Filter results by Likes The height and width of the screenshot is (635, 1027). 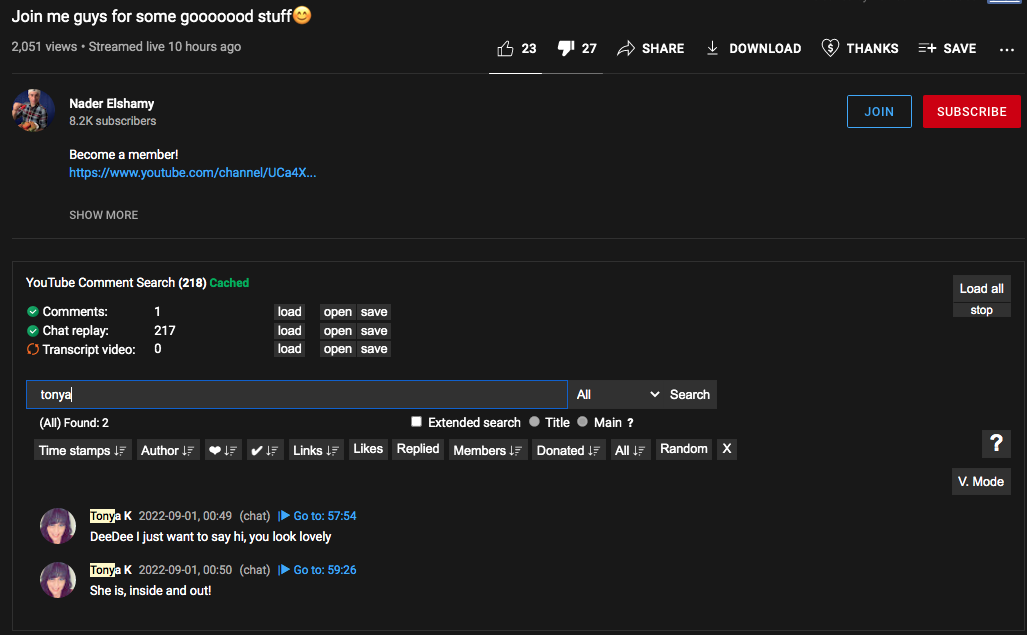point(368,449)
